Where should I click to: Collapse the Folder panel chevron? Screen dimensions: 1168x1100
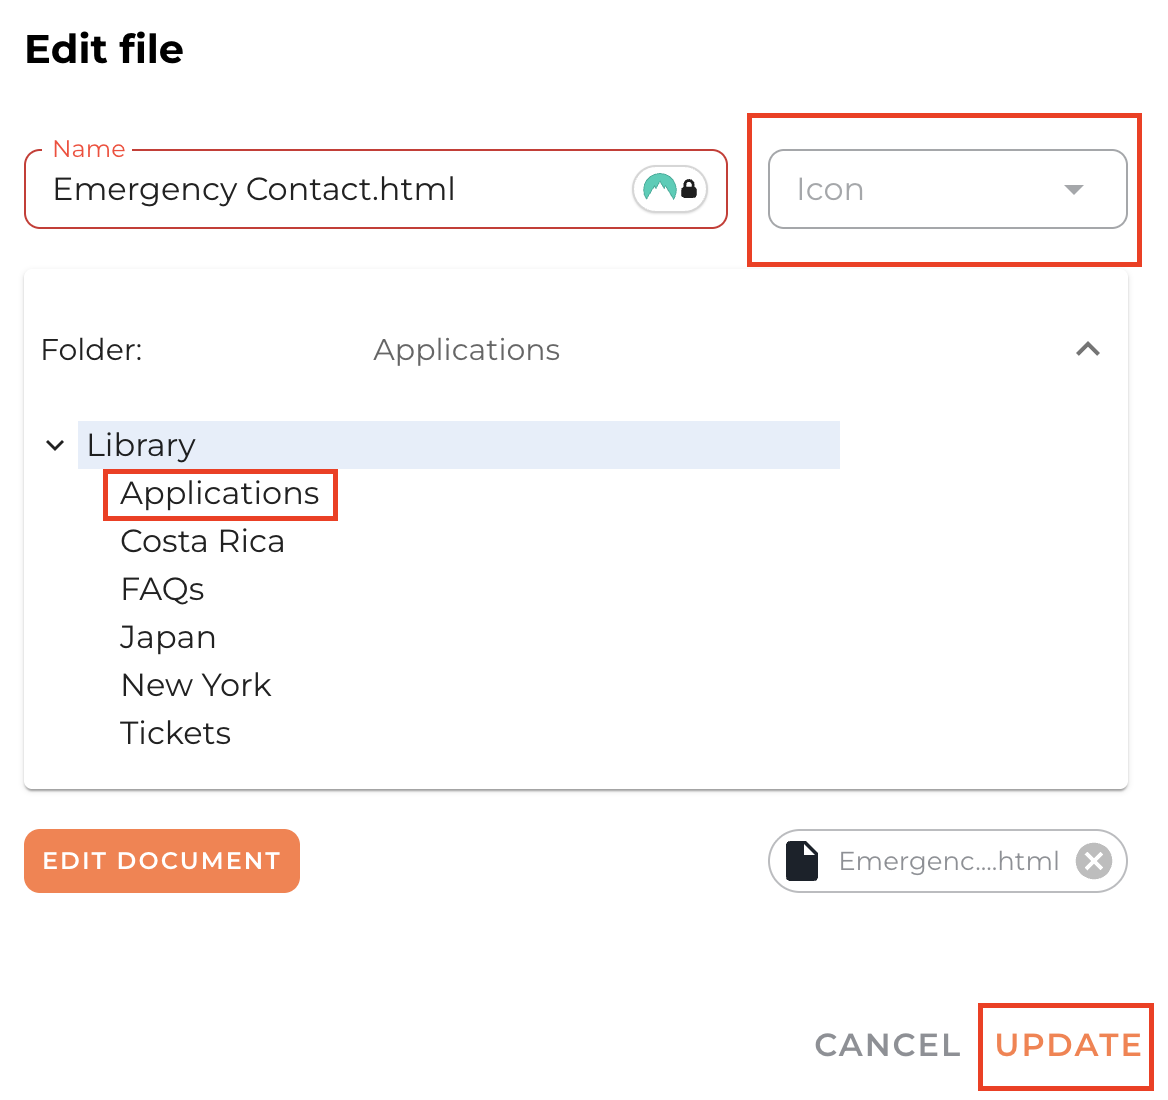[1087, 349]
